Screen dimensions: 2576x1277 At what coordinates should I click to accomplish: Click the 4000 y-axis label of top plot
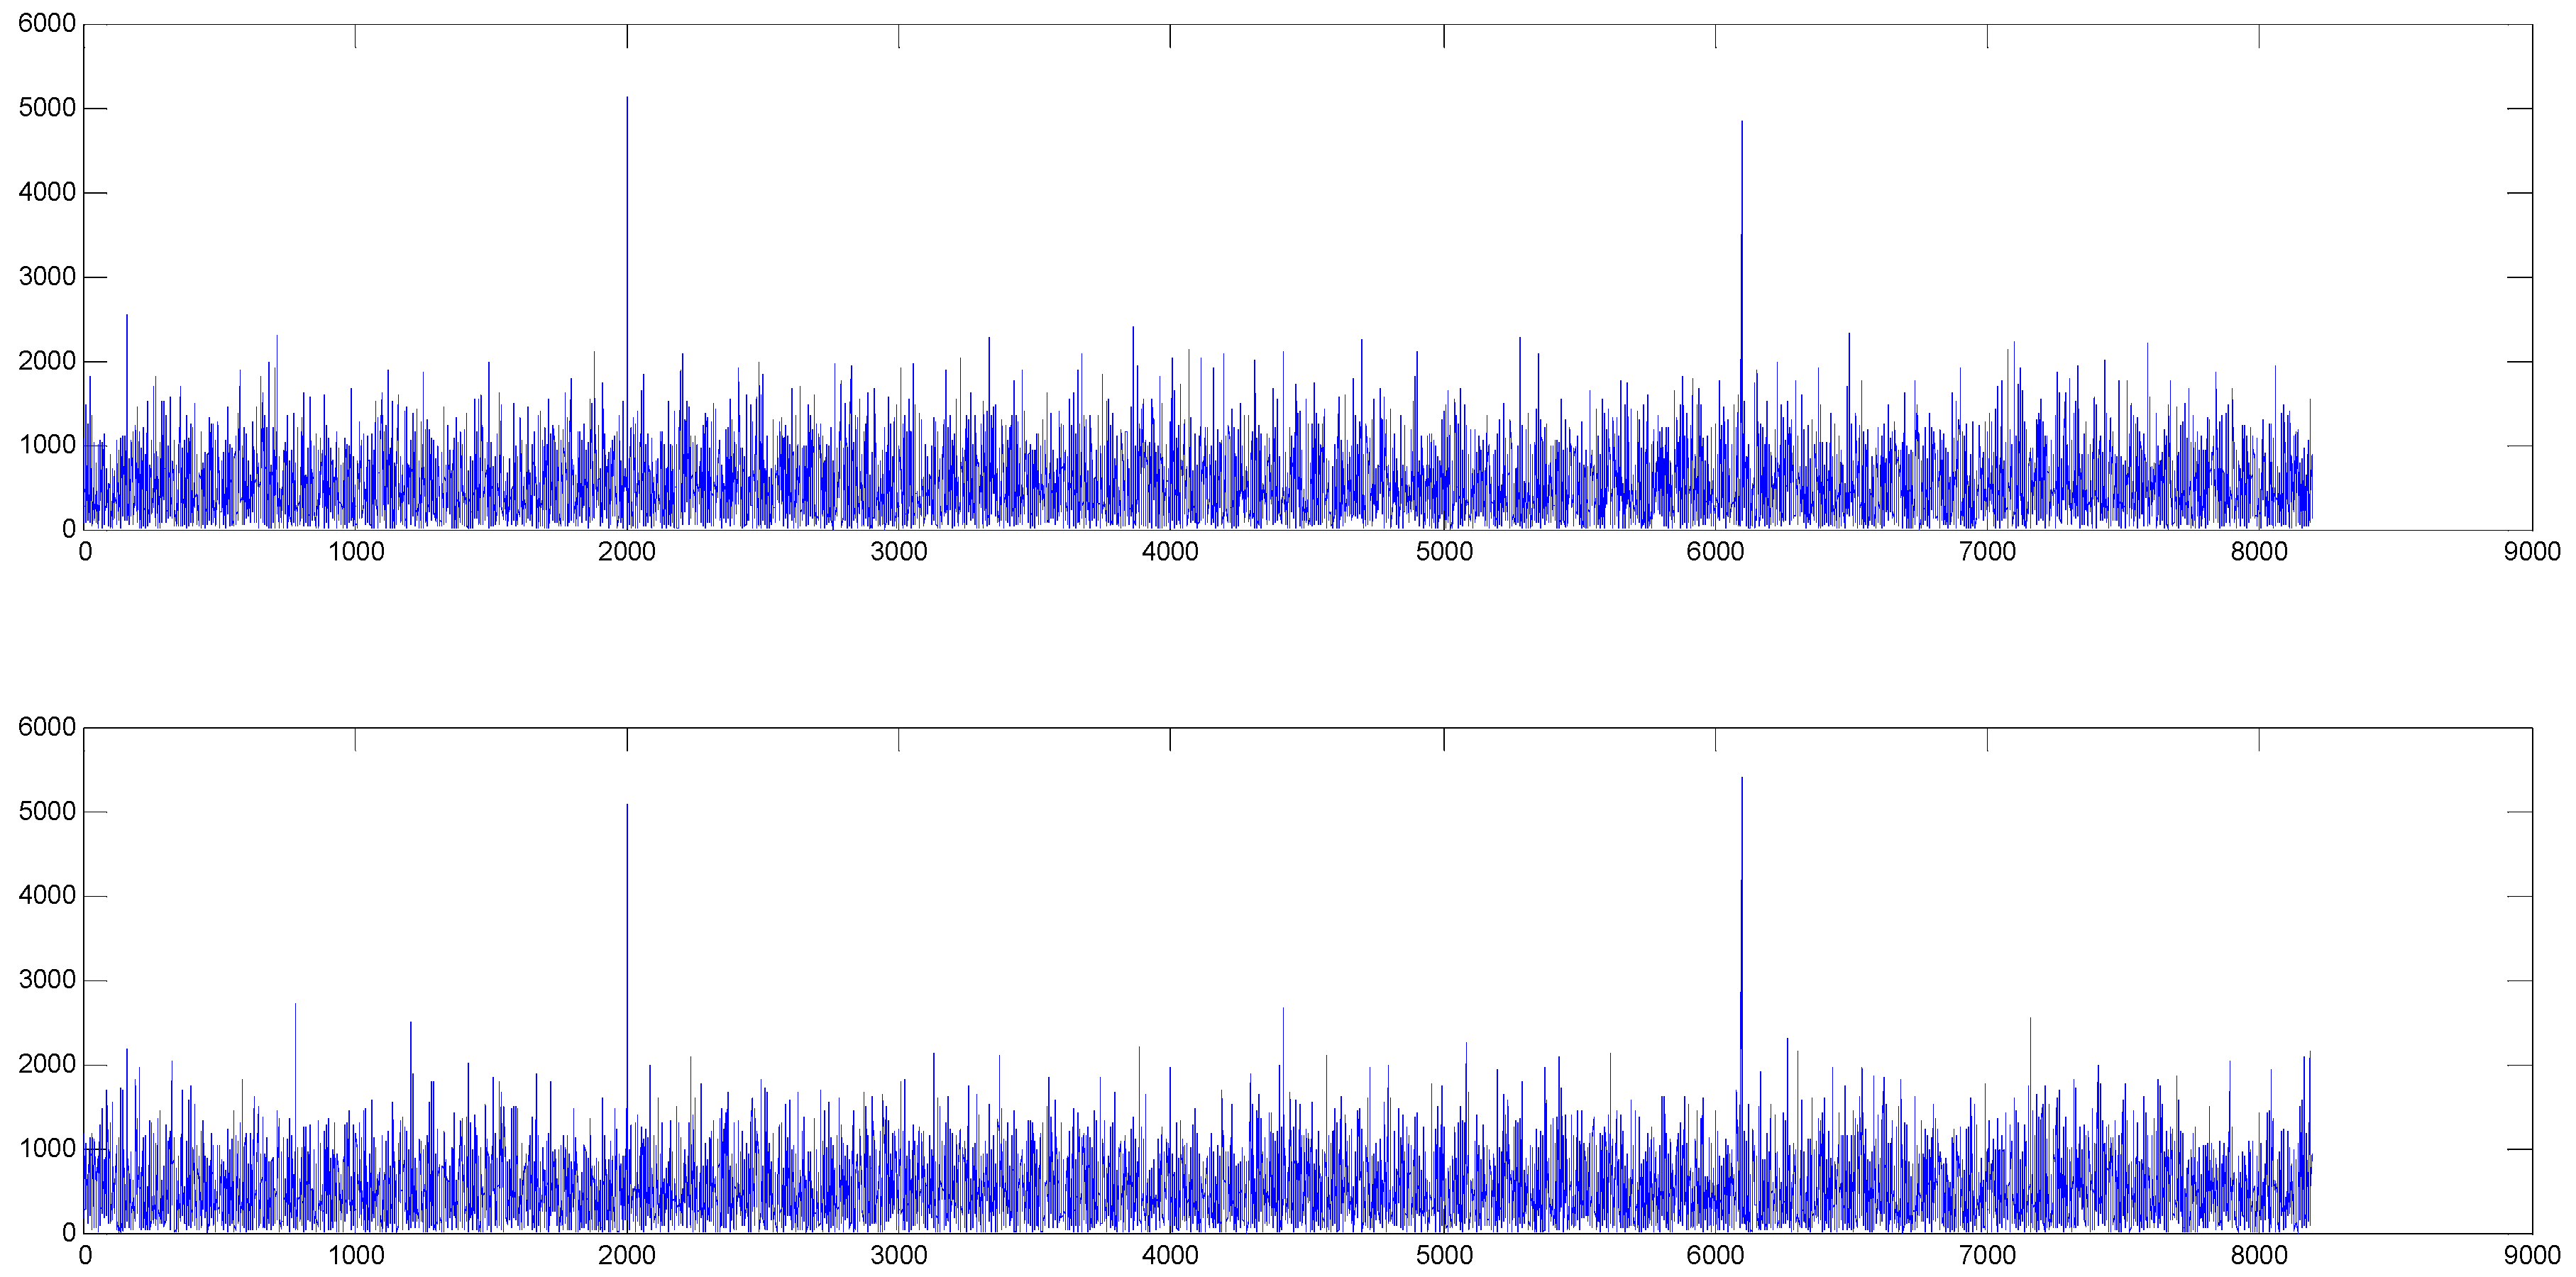[47, 192]
